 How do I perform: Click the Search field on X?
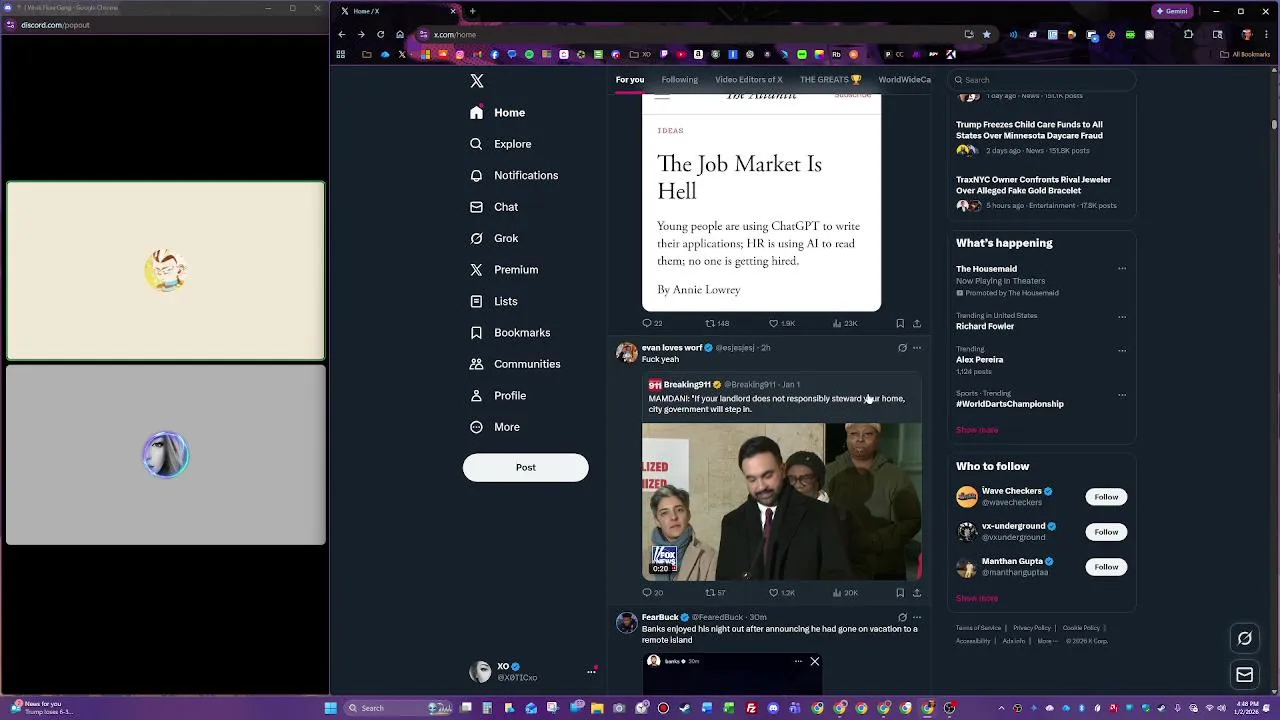pyautogui.click(x=1042, y=80)
